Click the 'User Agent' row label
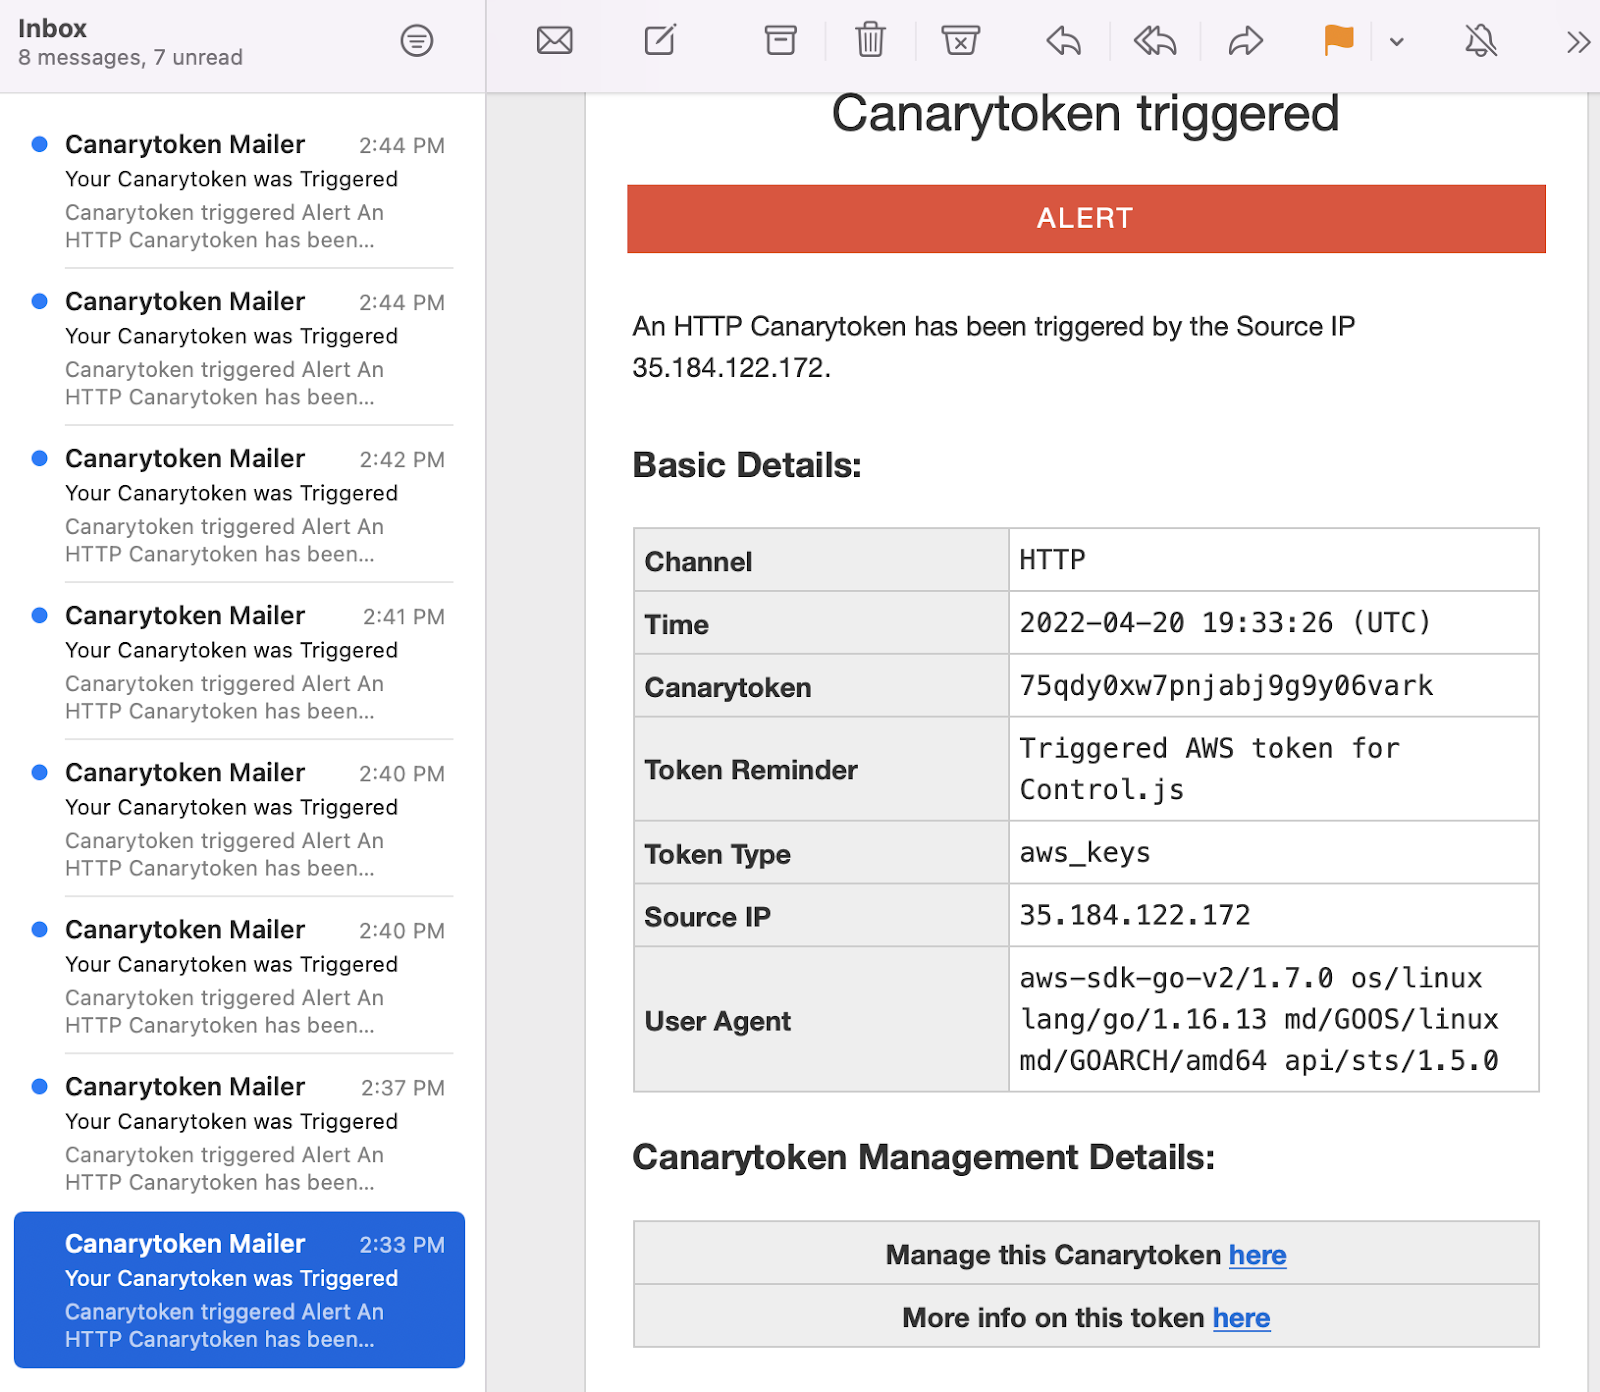Image resolution: width=1600 pixels, height=1392 pixels. 717,1021
